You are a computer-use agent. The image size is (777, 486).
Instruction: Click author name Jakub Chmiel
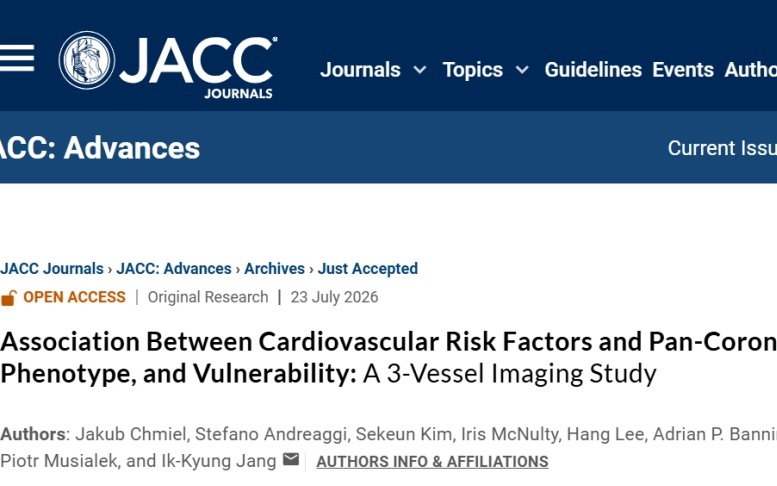click(x=131, y=434)
